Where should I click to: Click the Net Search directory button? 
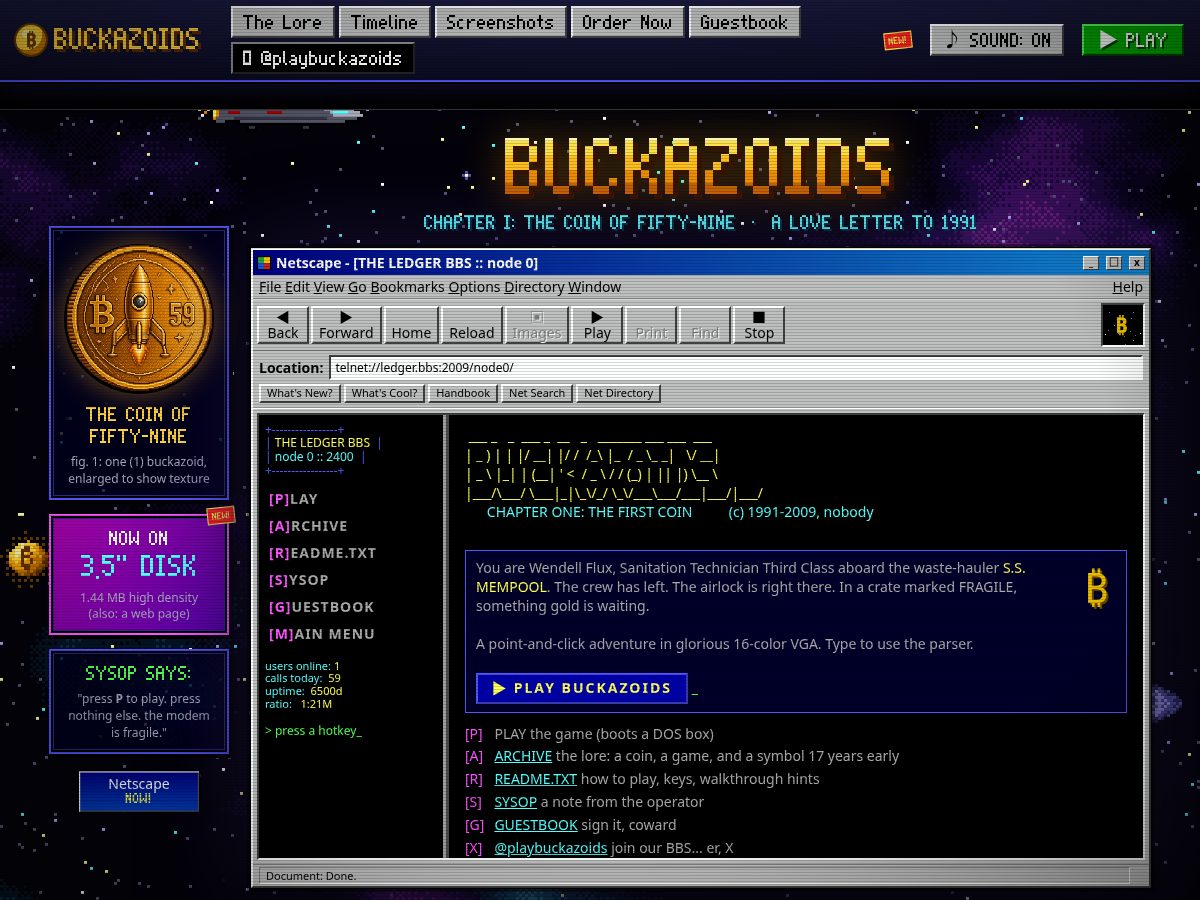[x=537, y=393]
